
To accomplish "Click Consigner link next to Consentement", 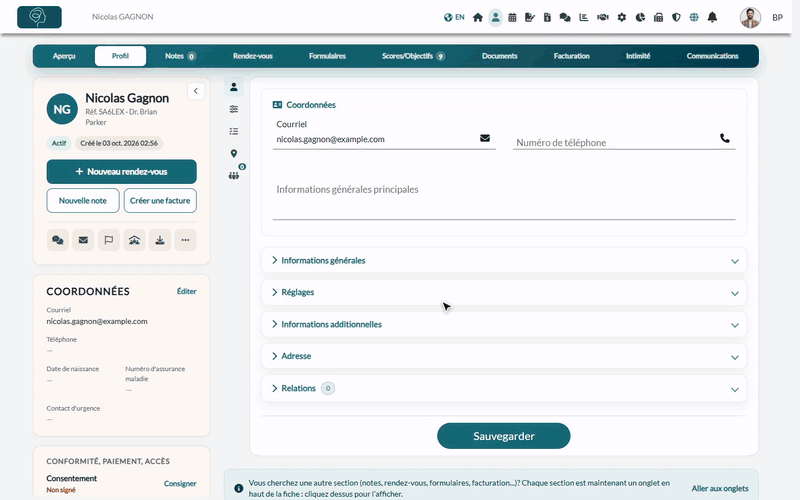I will (180, 483).
